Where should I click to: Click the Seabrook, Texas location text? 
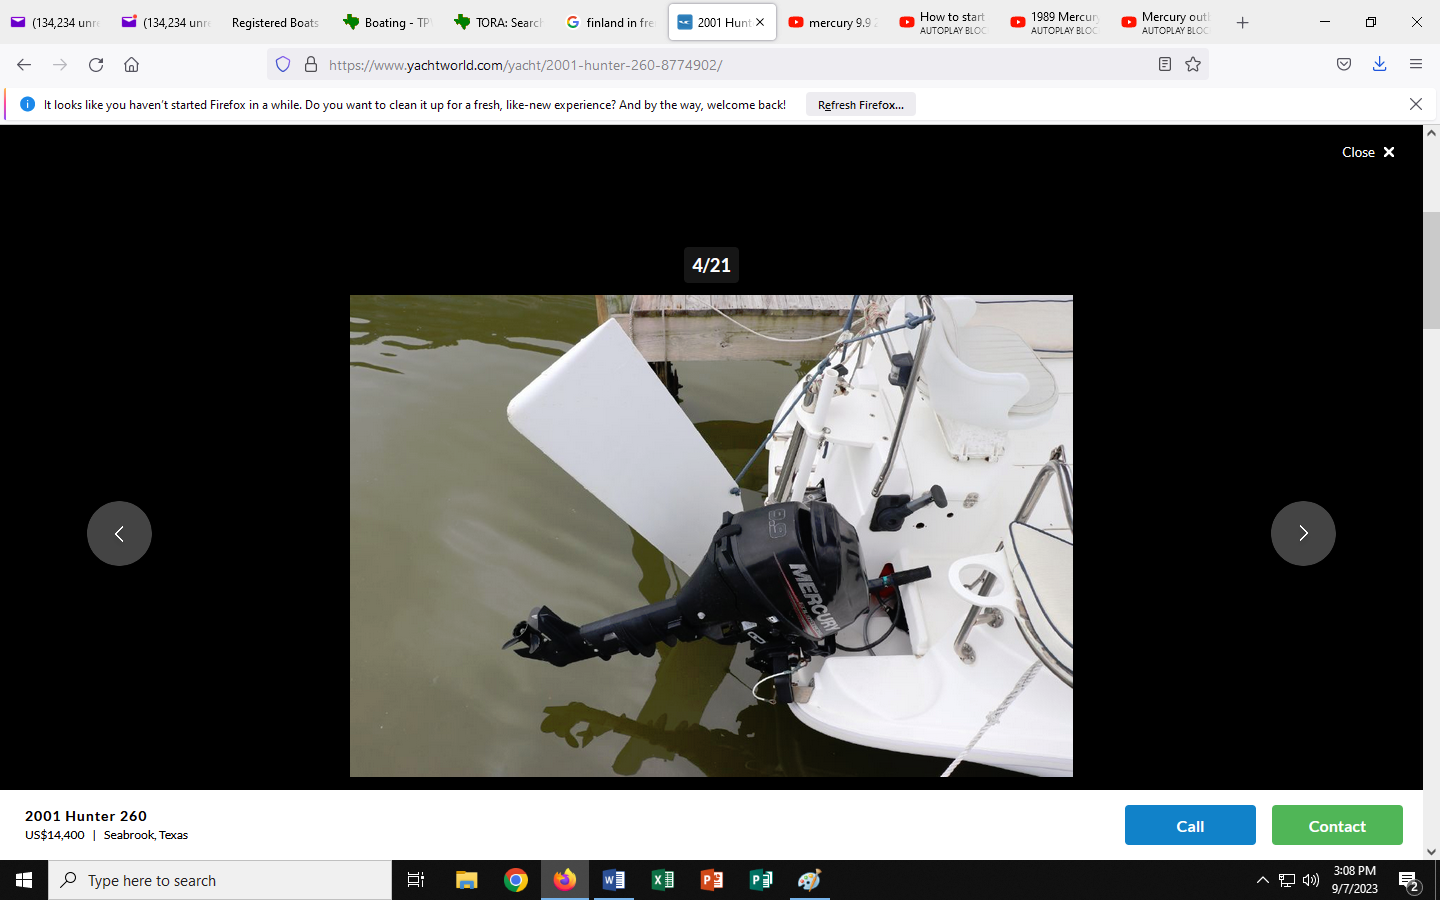pyautogui.click(x=146, y=835)
